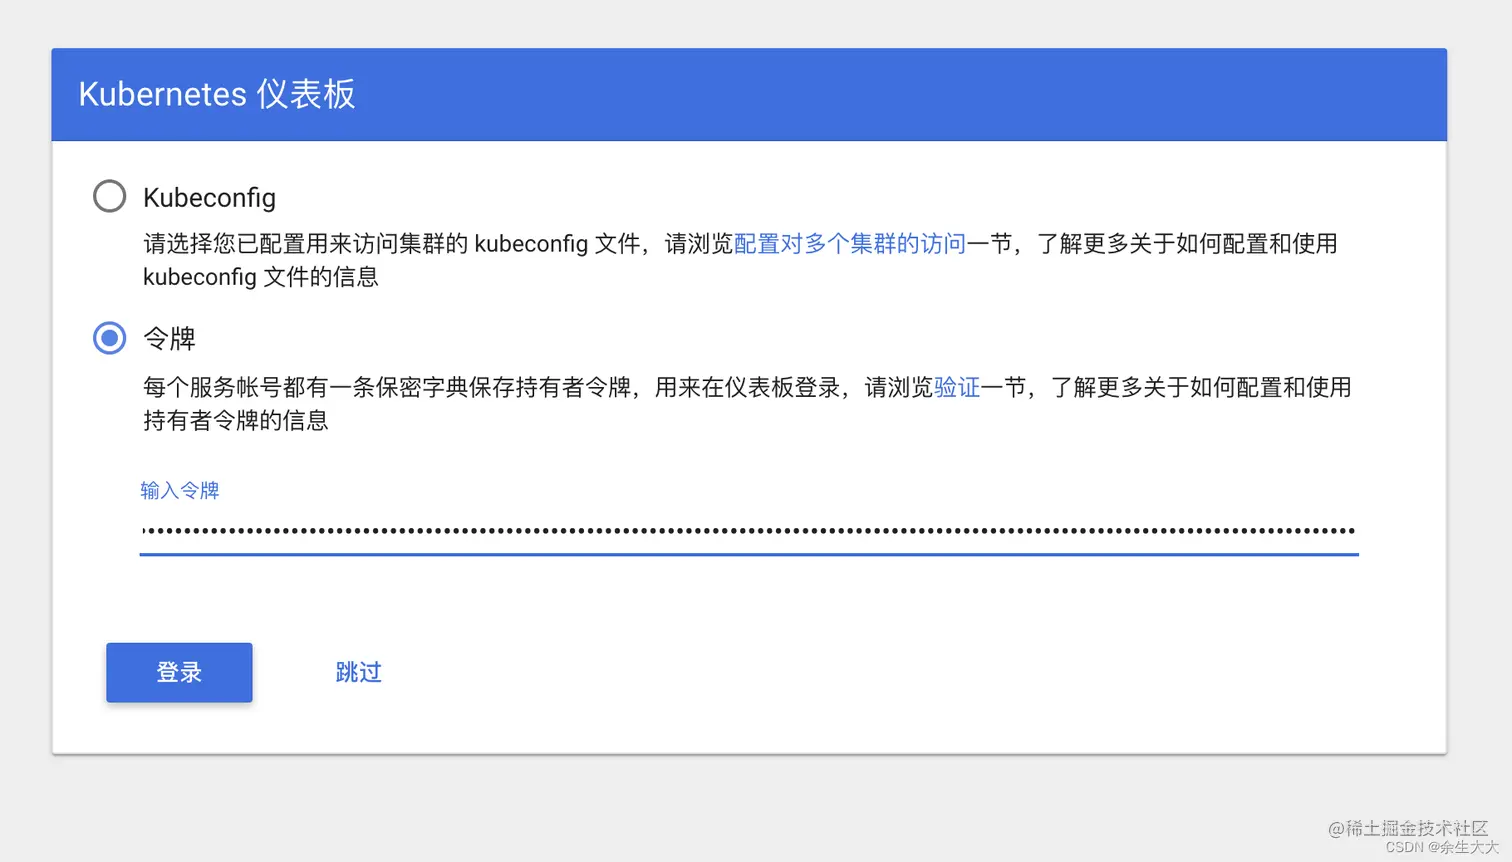Click the 令牌 option label text
This screenshot has height=862, width=1512.
pyautogui.click(x=169, y=339)
